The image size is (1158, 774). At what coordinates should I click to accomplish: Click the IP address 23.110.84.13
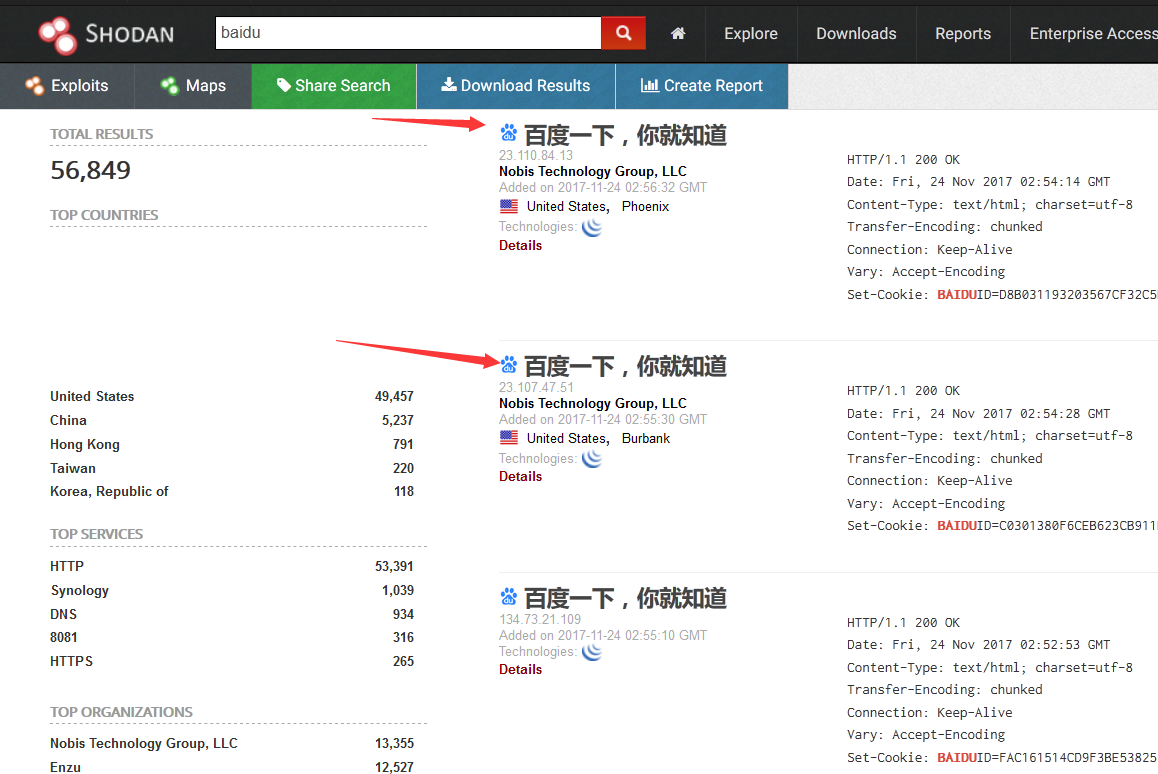pyautogui.click(x=537, y=155)
